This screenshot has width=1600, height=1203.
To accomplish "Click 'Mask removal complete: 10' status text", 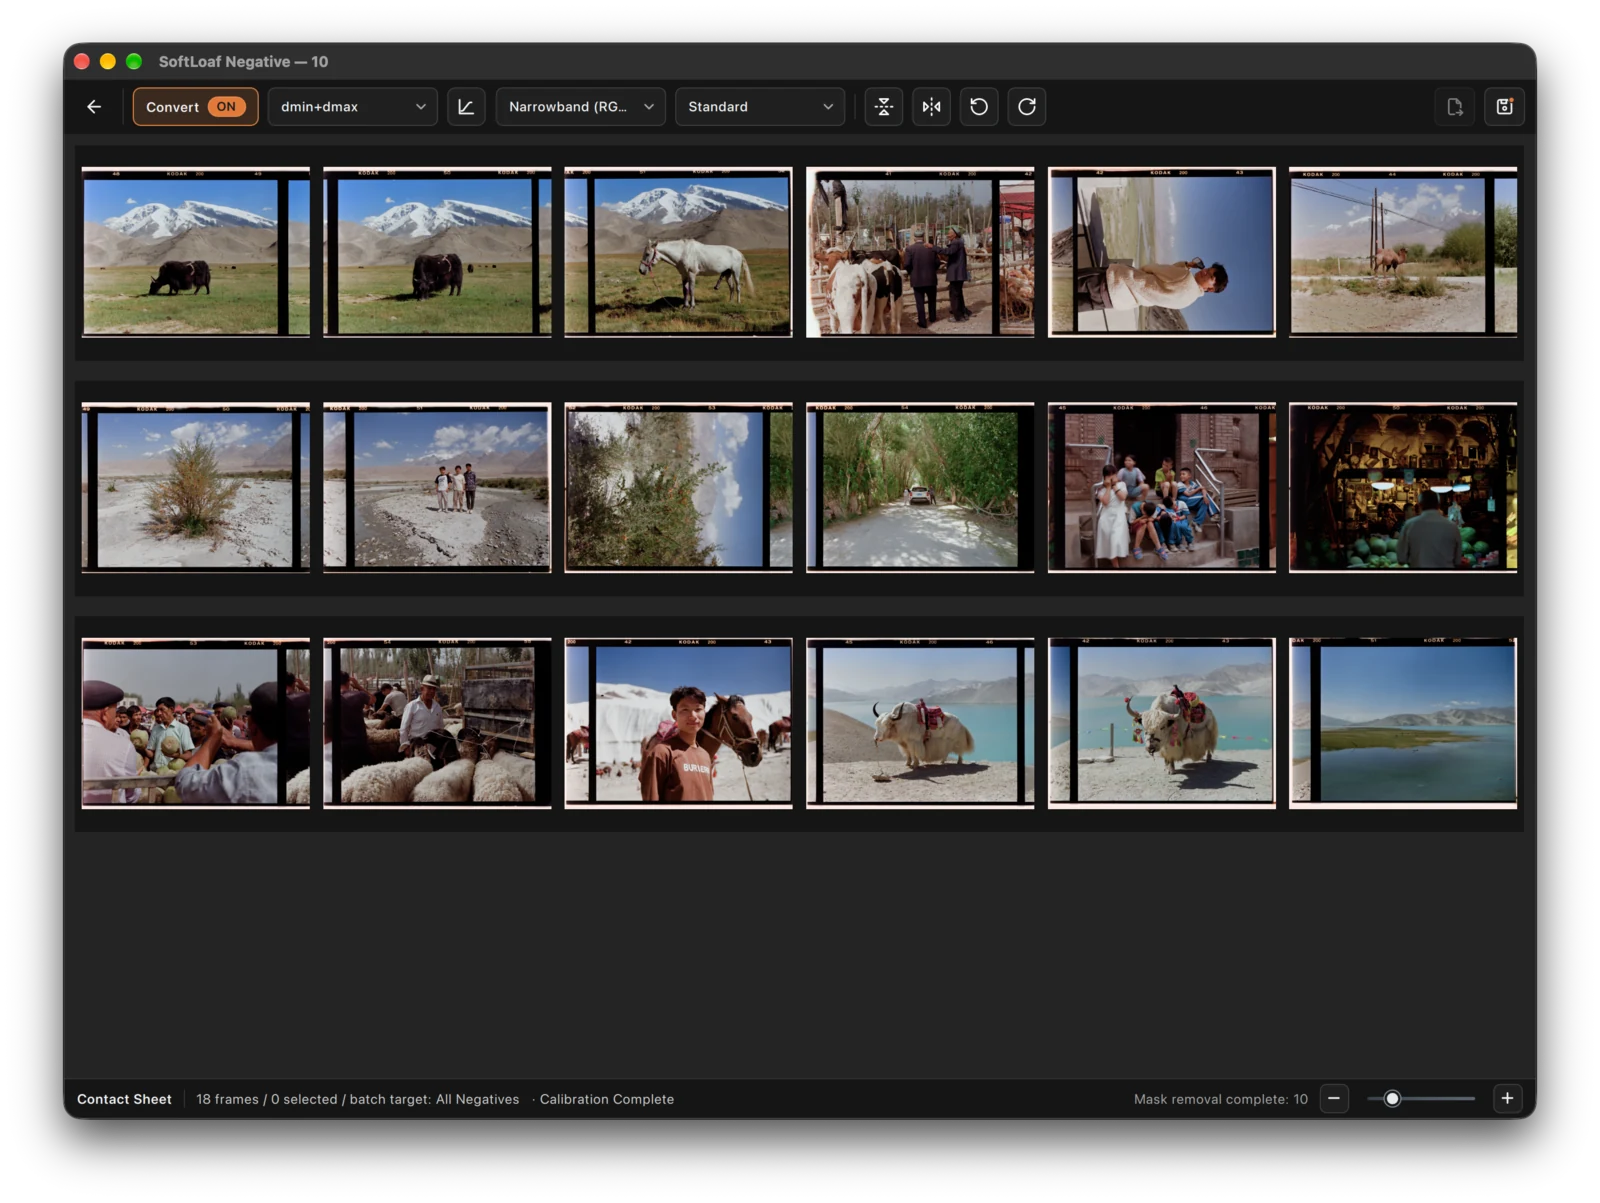I will (x=1221, y=1099).
